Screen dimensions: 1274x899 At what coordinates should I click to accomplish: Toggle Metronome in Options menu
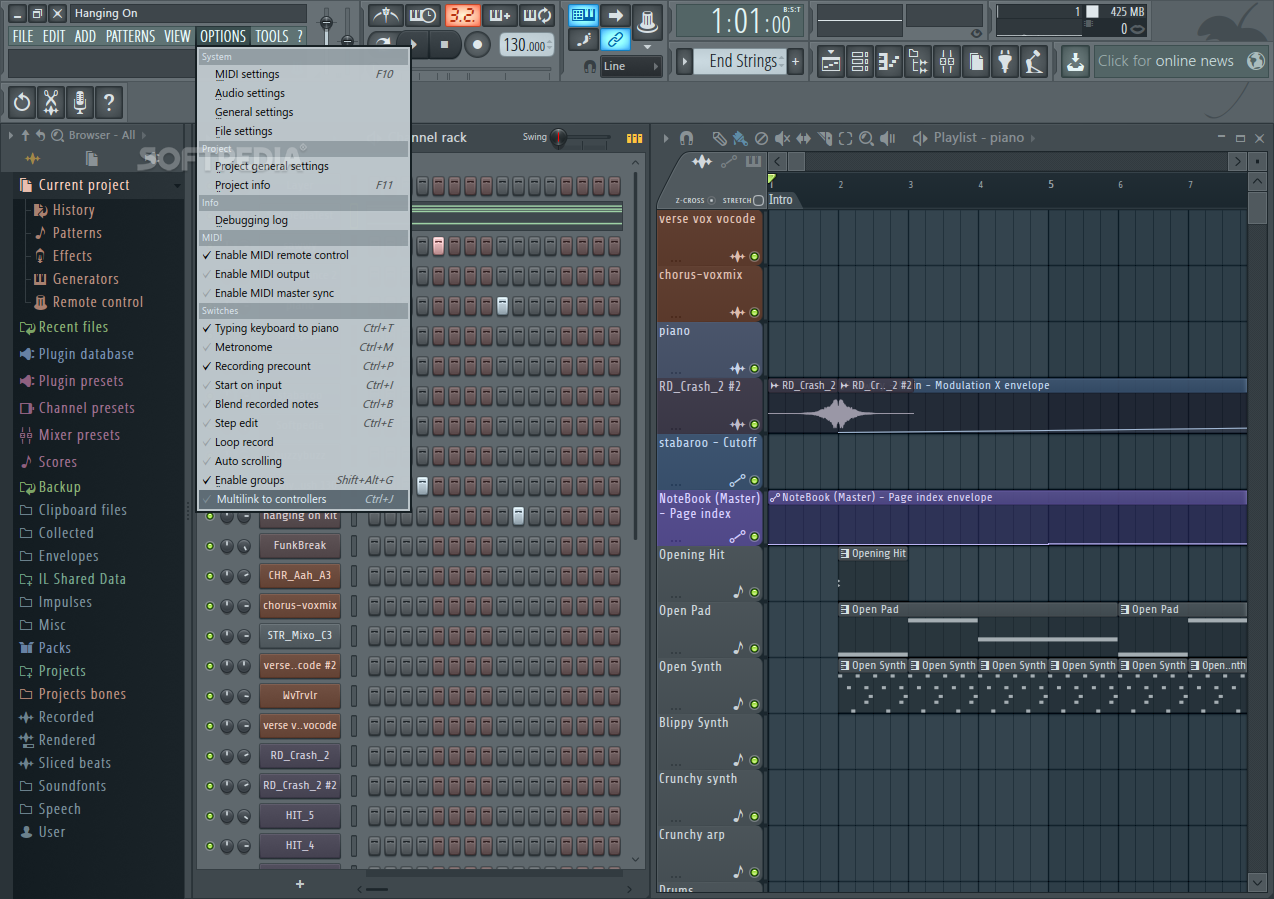tap(303, 347)
